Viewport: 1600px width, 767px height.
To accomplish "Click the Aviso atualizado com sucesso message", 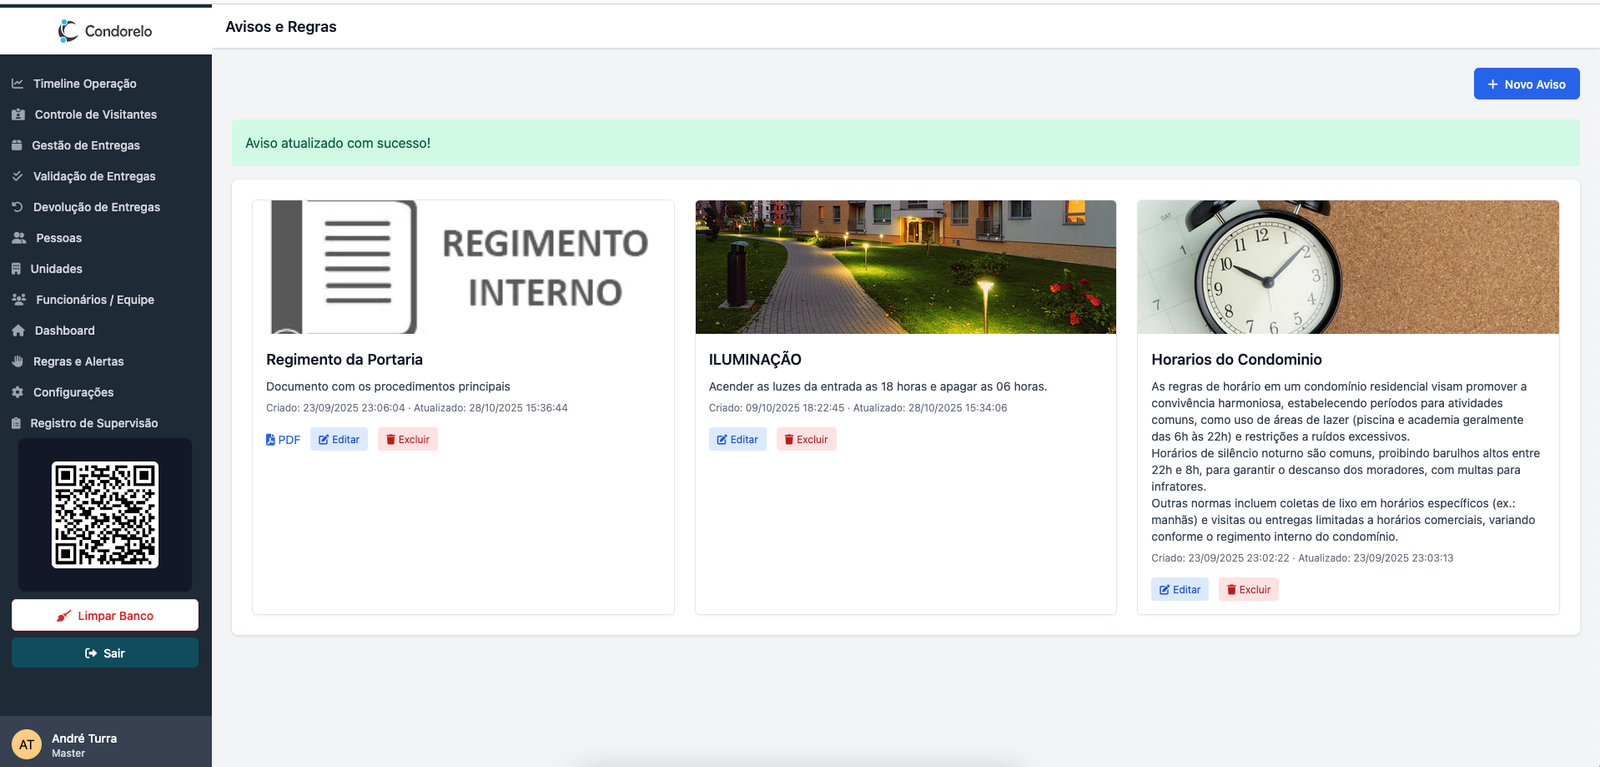I will 338,143.
